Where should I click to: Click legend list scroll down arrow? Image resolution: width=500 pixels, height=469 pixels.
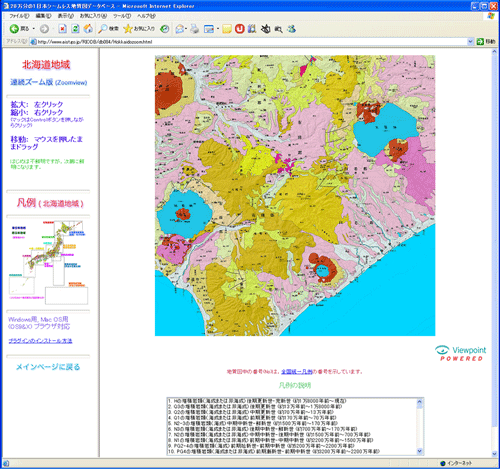pos(420,451)
